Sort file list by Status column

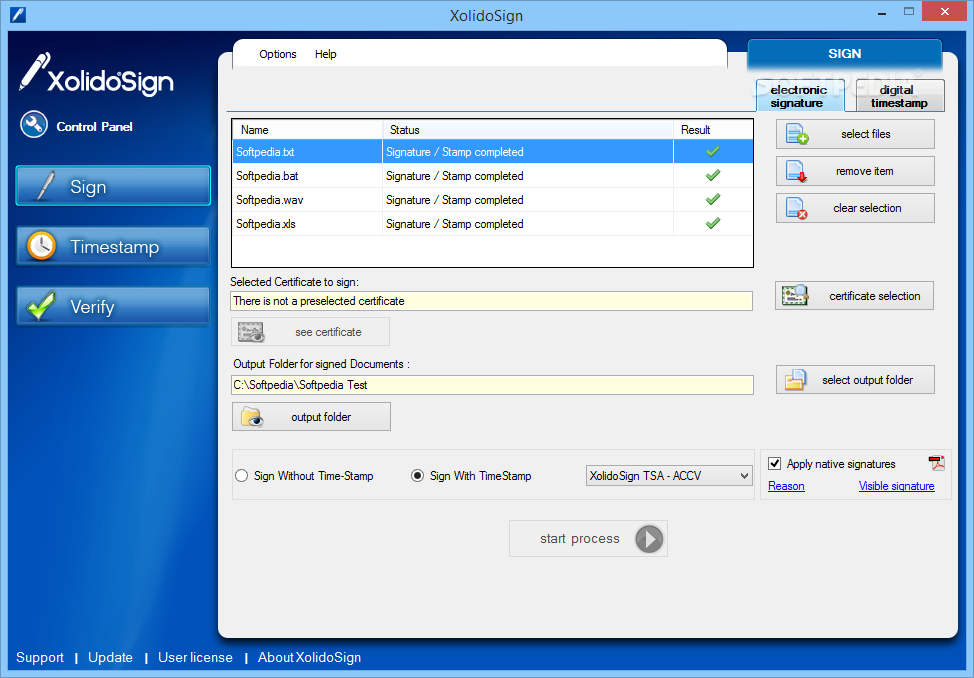(x=528, y=130)
